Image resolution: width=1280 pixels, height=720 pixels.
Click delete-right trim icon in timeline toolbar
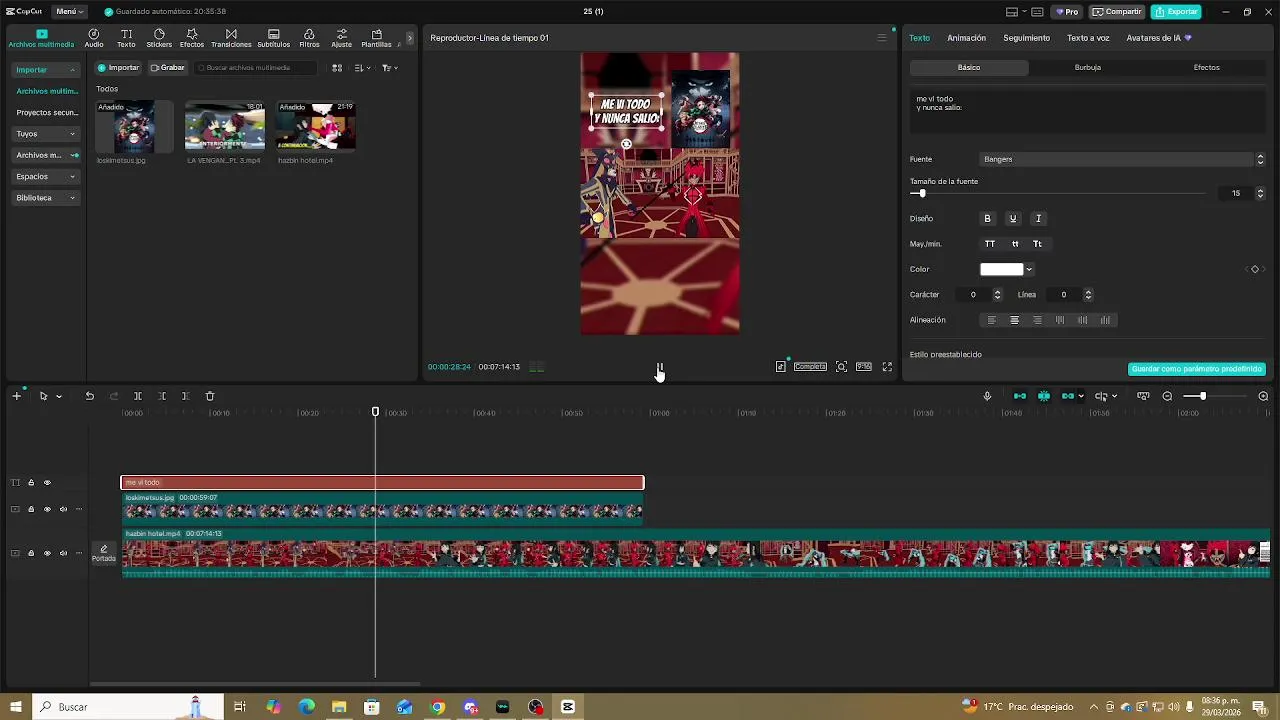pyautogui.click(x=185, y=396)
